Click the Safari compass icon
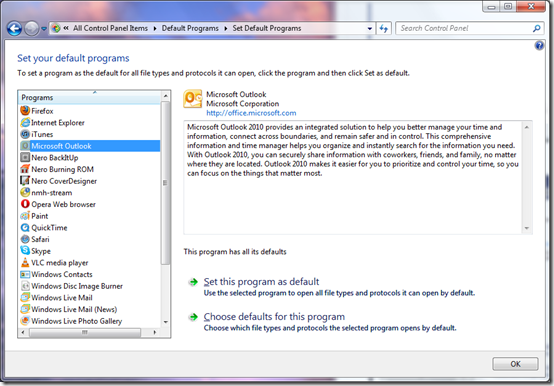Screen dimensions: 554x386 tap(25, 239)
